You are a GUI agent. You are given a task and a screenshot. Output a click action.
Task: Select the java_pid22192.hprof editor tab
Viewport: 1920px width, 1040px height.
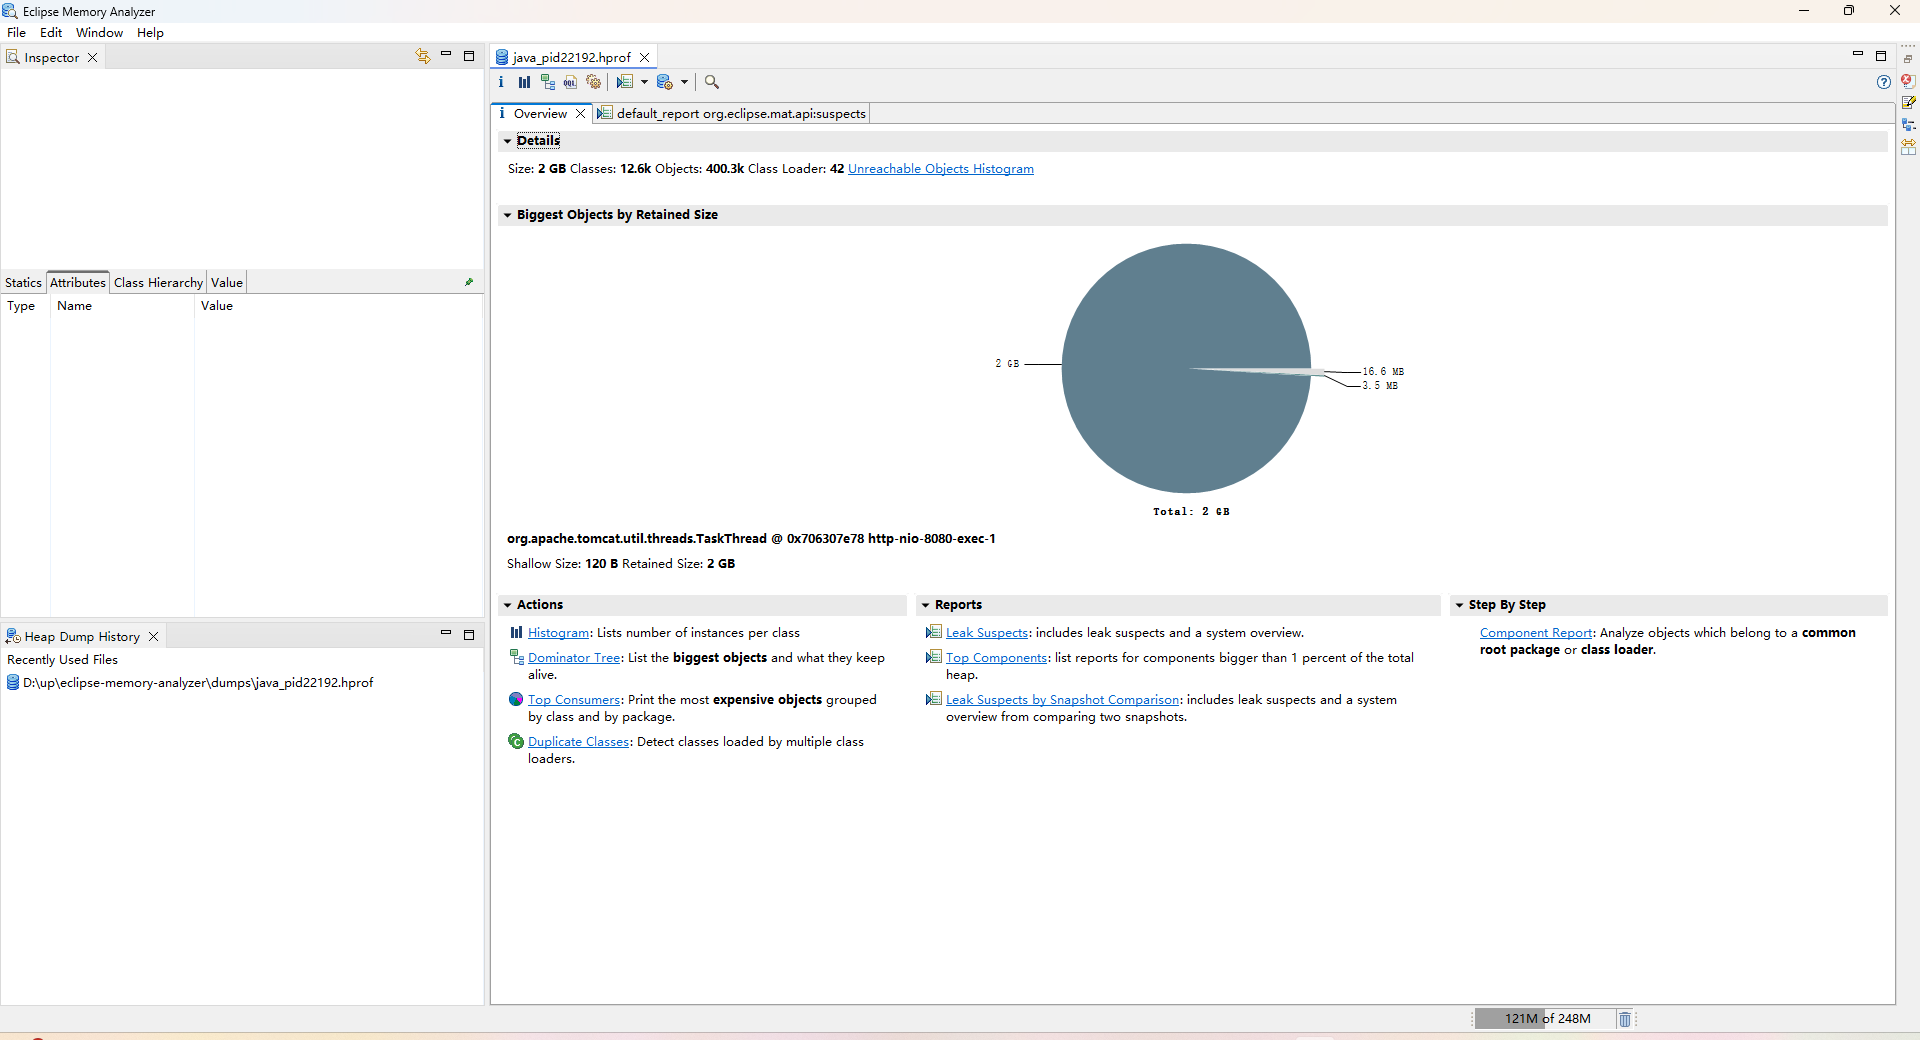pyautogui.click(x=572, y=58)
